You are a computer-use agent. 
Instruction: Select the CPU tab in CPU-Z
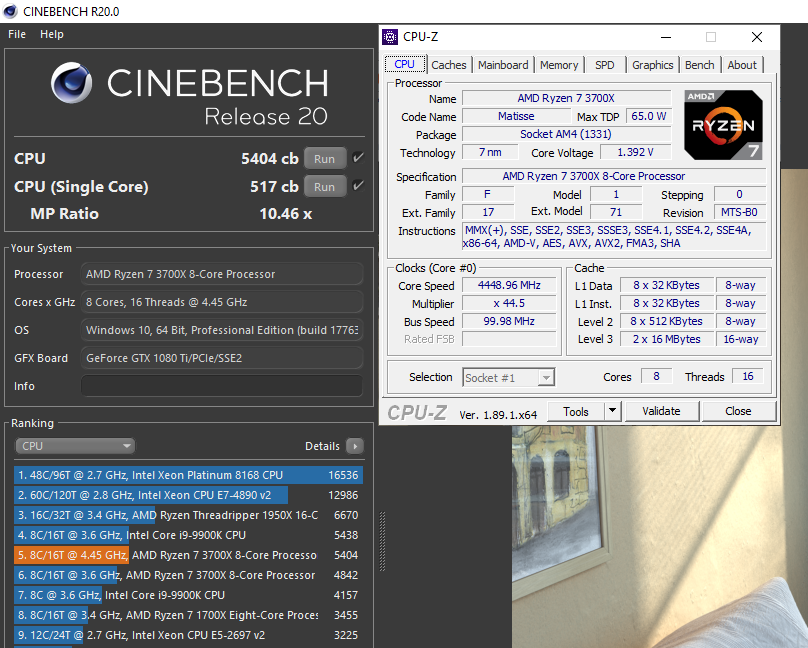(x=405, y=64)
